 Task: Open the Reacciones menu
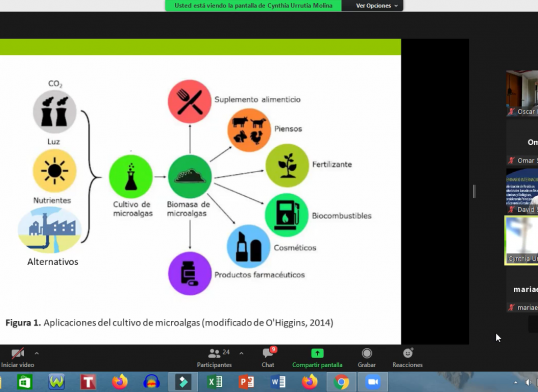click(408, 358)
